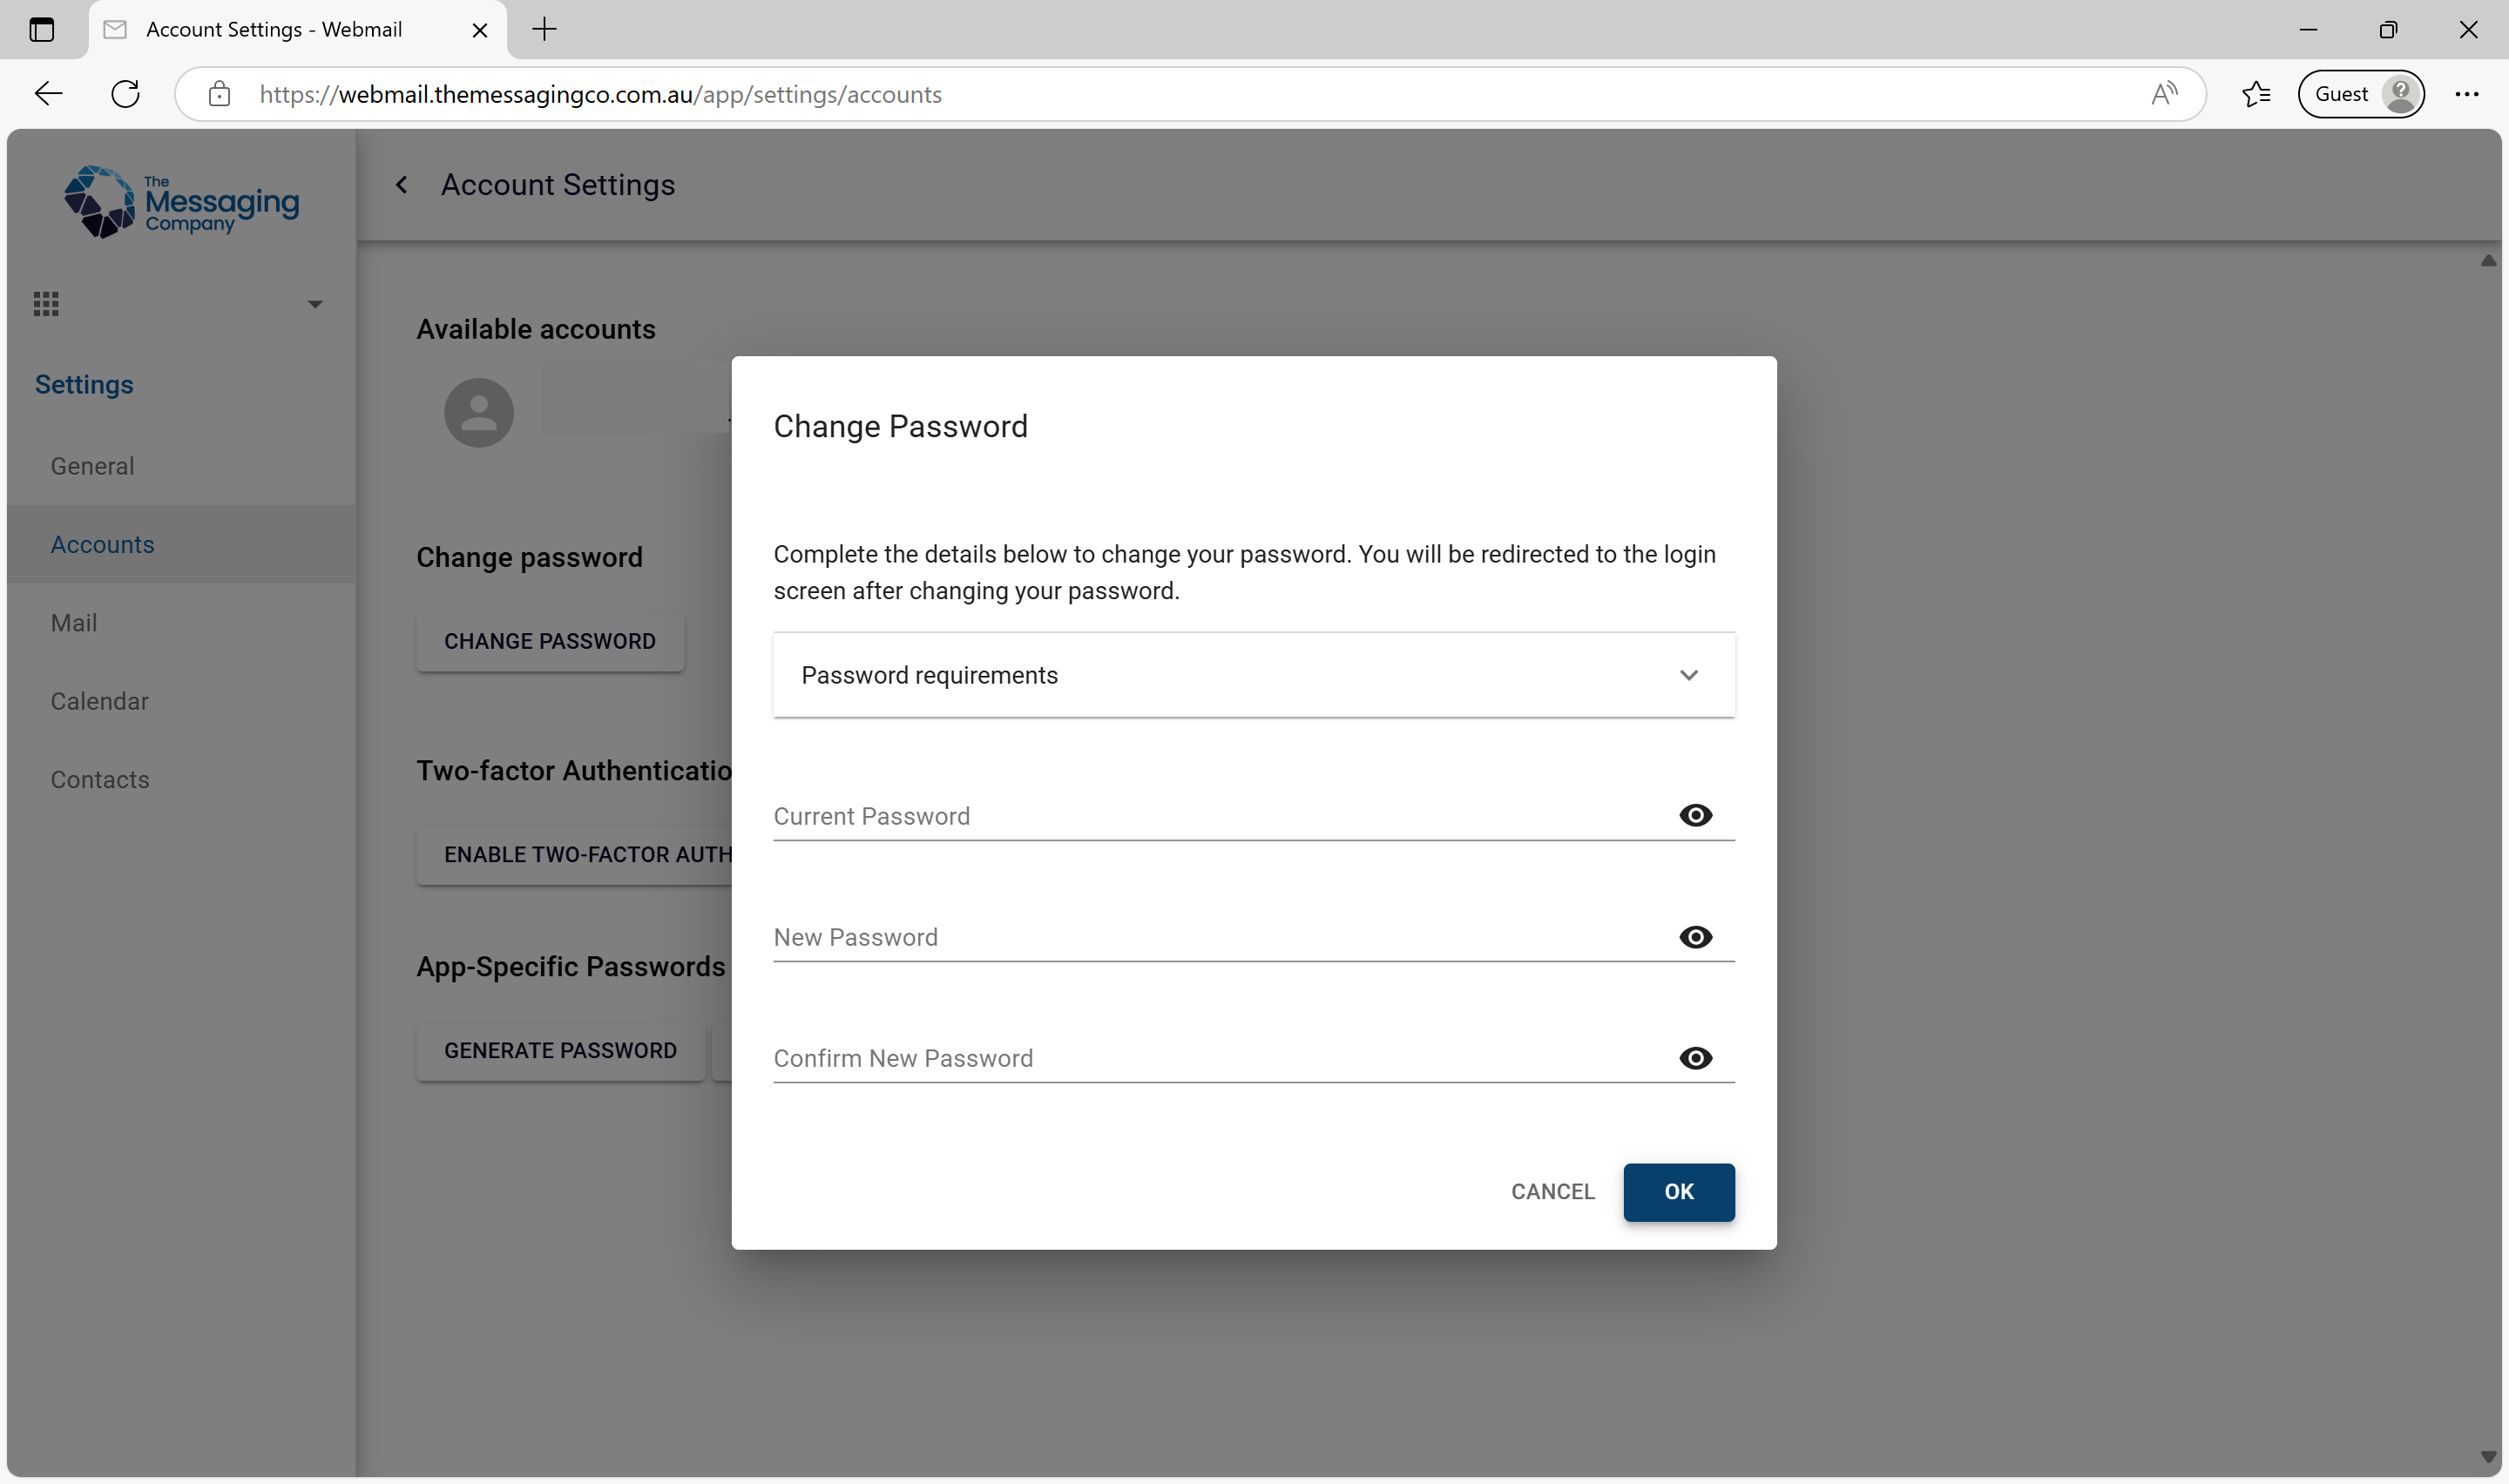Image resolution: width=2509 pixels, height=1484 pixels.
Task: Click the account avatar under Available accounts
Action: coord(477,411)
